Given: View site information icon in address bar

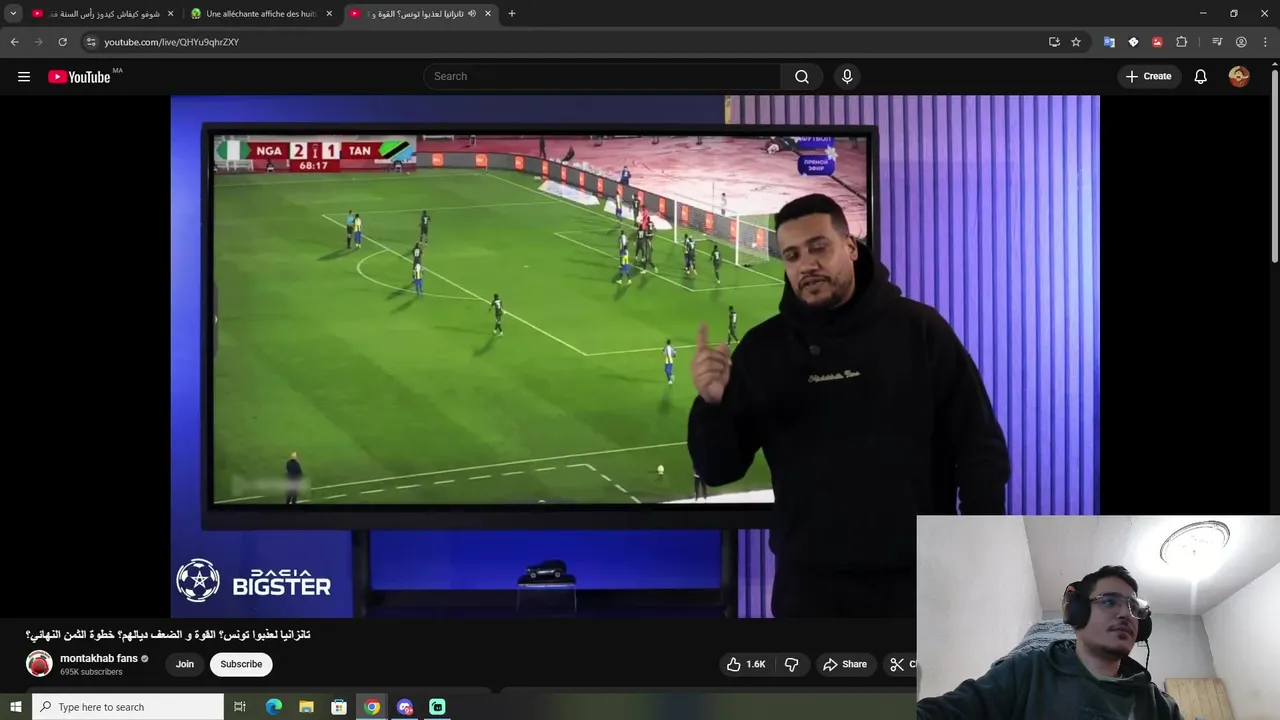Looking at the screenshot, I should 90,42.
